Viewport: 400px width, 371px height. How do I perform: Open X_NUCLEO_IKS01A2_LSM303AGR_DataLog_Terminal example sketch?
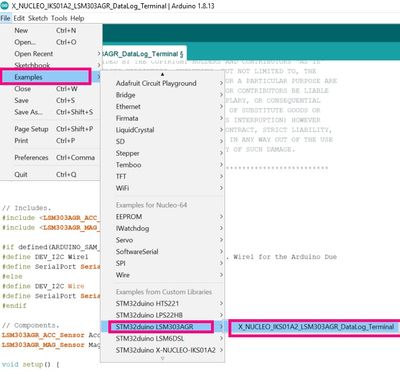315,327
